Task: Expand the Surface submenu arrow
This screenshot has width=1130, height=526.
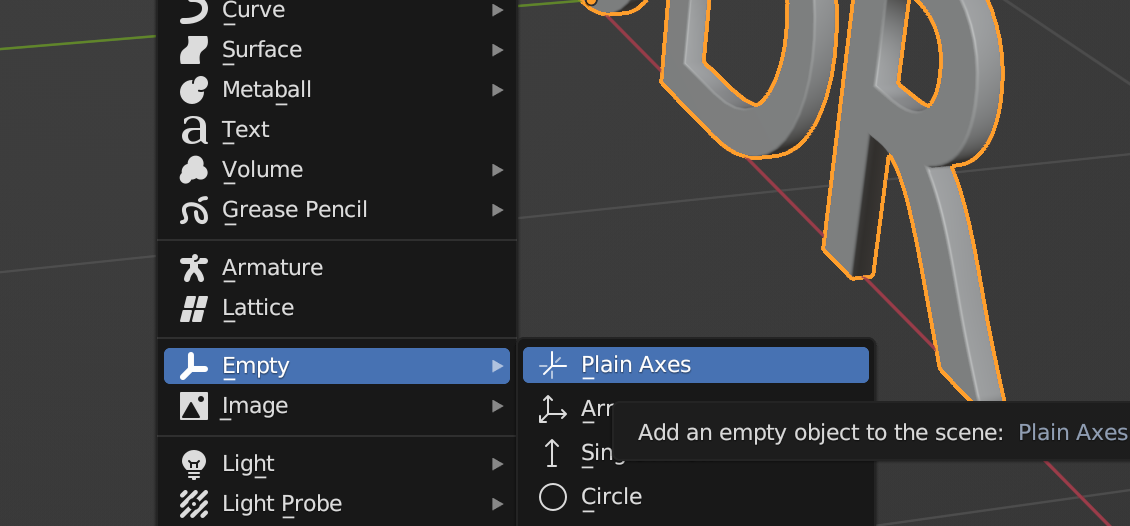Action: [498, 50]
